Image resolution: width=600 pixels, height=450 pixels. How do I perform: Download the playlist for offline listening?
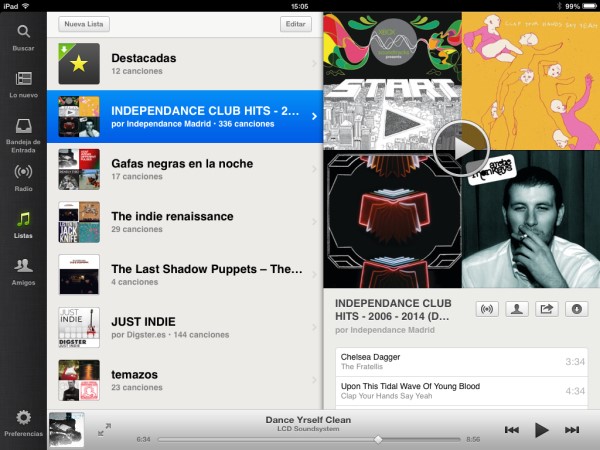(x=576, y=309)
